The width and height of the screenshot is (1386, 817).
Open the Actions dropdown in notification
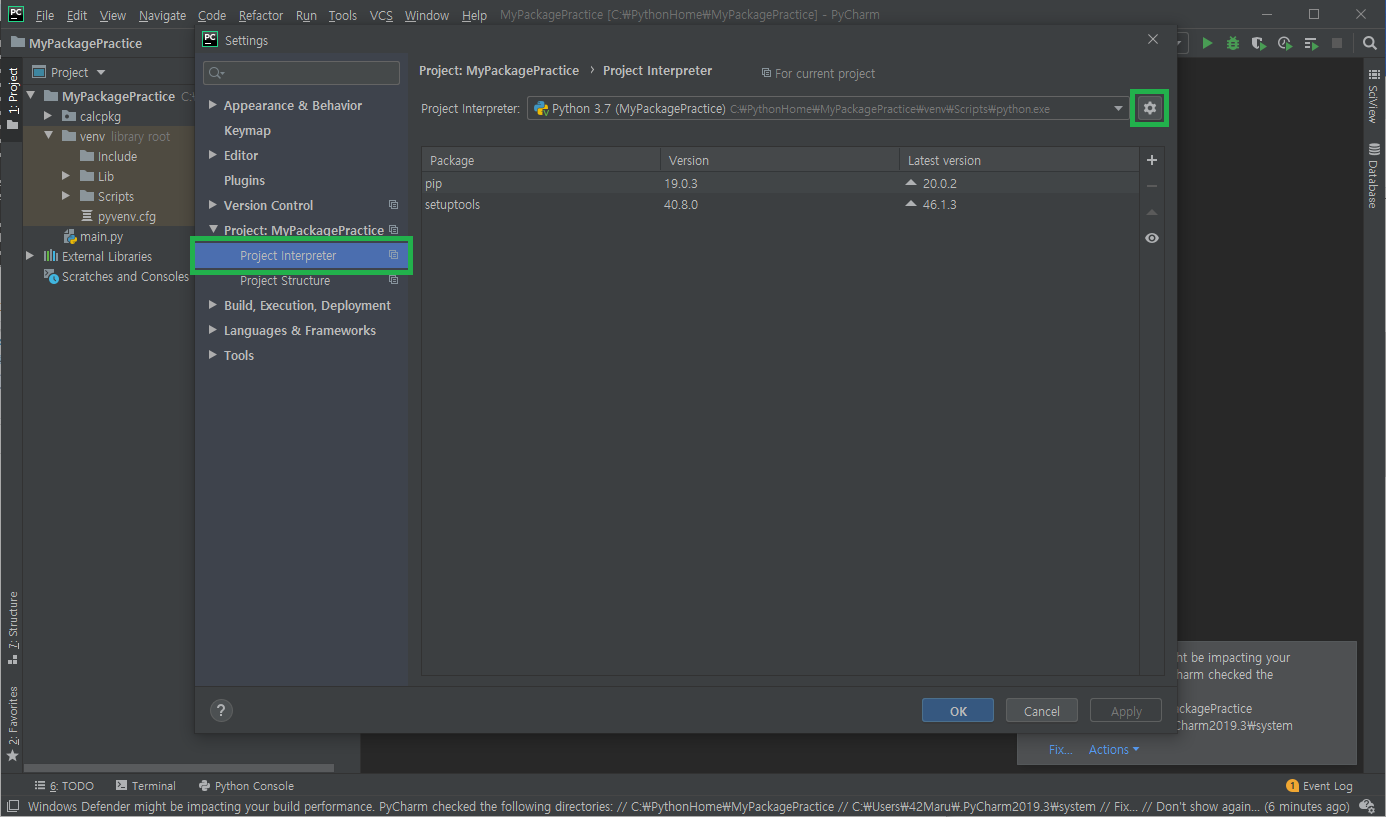click(x=1114, y=750)
